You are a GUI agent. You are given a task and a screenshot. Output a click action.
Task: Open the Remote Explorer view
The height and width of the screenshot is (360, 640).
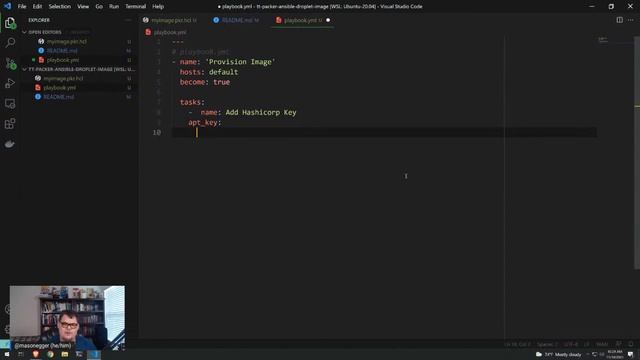(x=10, y=104)
